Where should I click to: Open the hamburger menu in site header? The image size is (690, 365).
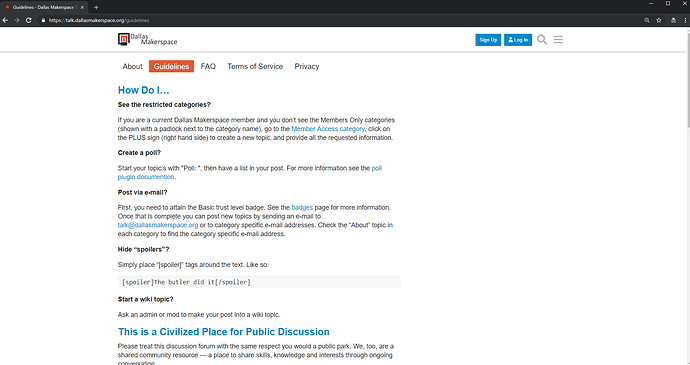[x=558, y=40]
